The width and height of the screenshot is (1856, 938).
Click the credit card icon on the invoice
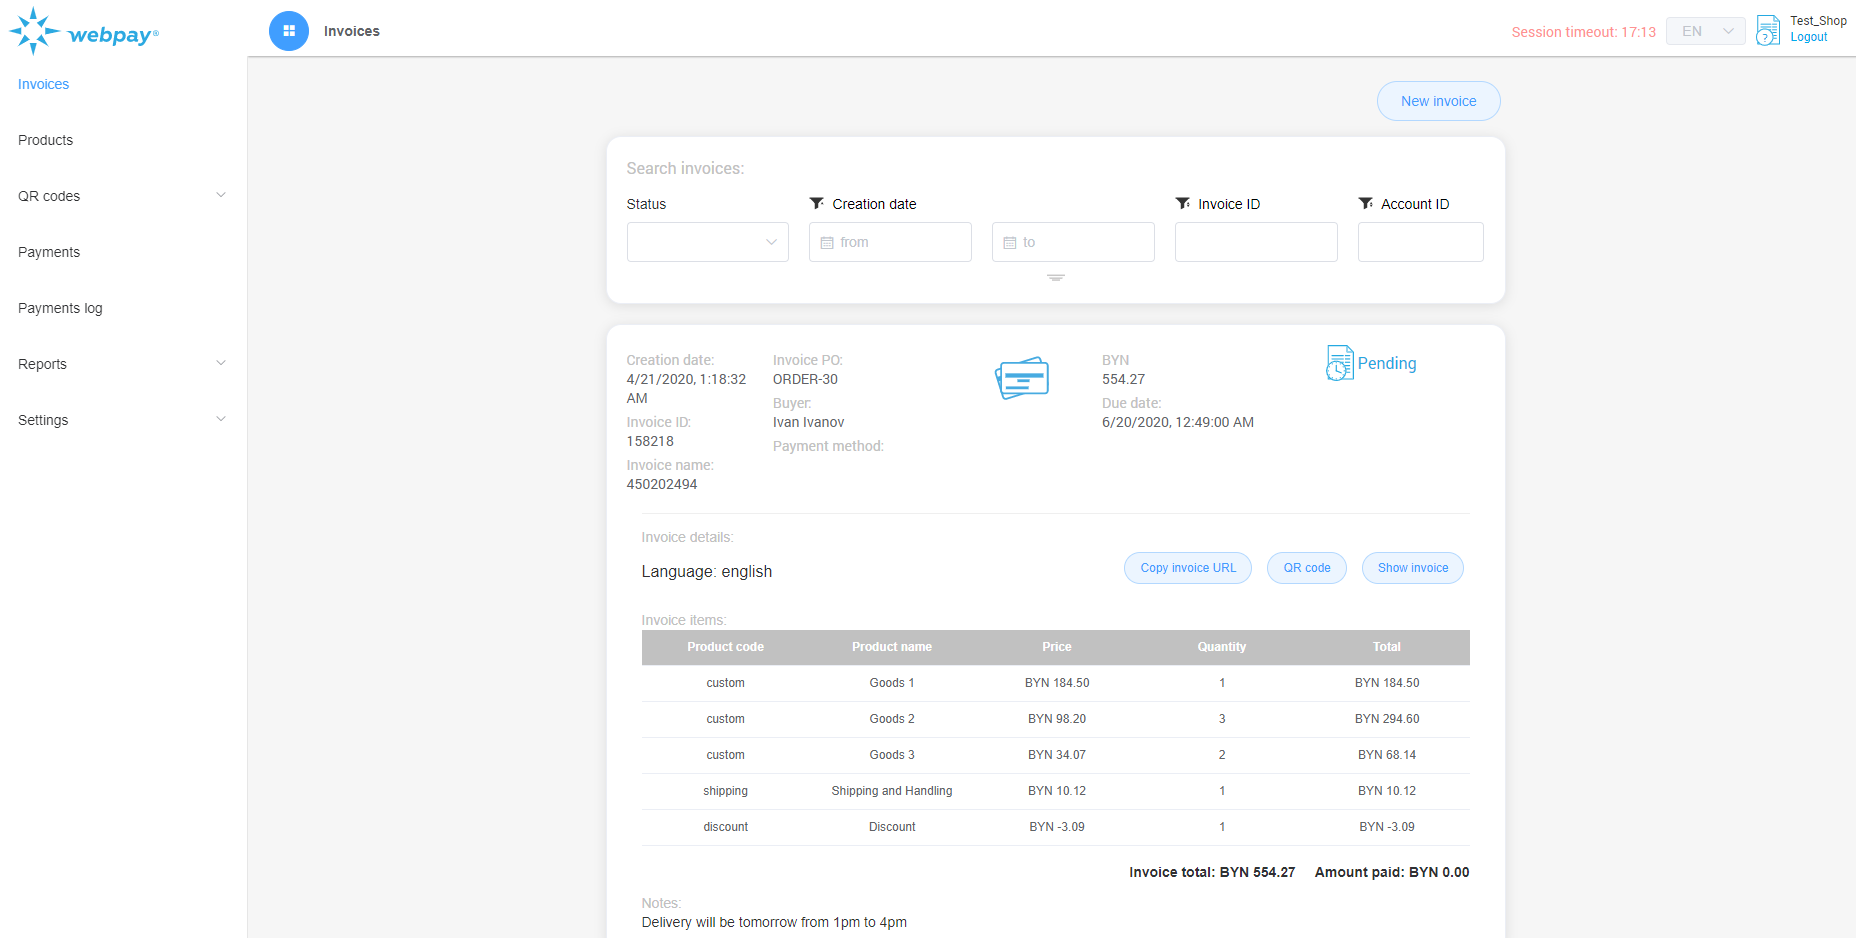click(x=1021, y=378)
